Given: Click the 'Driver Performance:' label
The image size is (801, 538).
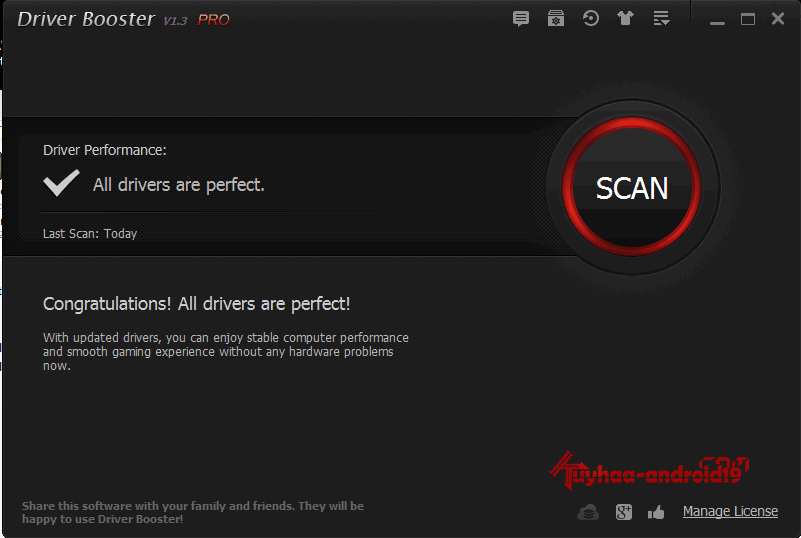Looking at the screenshot, I should click(x=105, y=150).
